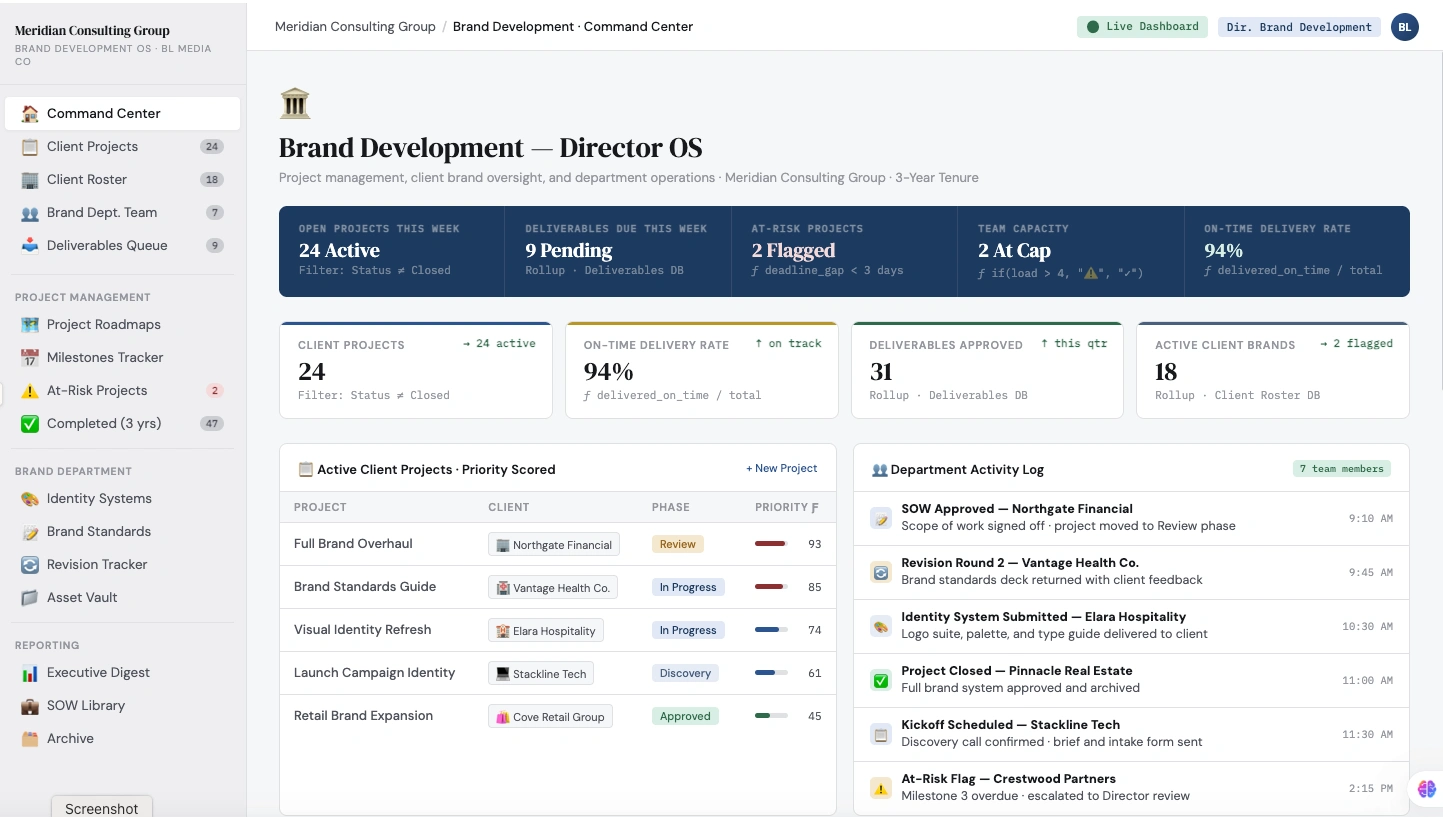Click 'Project Closed — Pinnacle Real Estate' entry

(1131, 681)
